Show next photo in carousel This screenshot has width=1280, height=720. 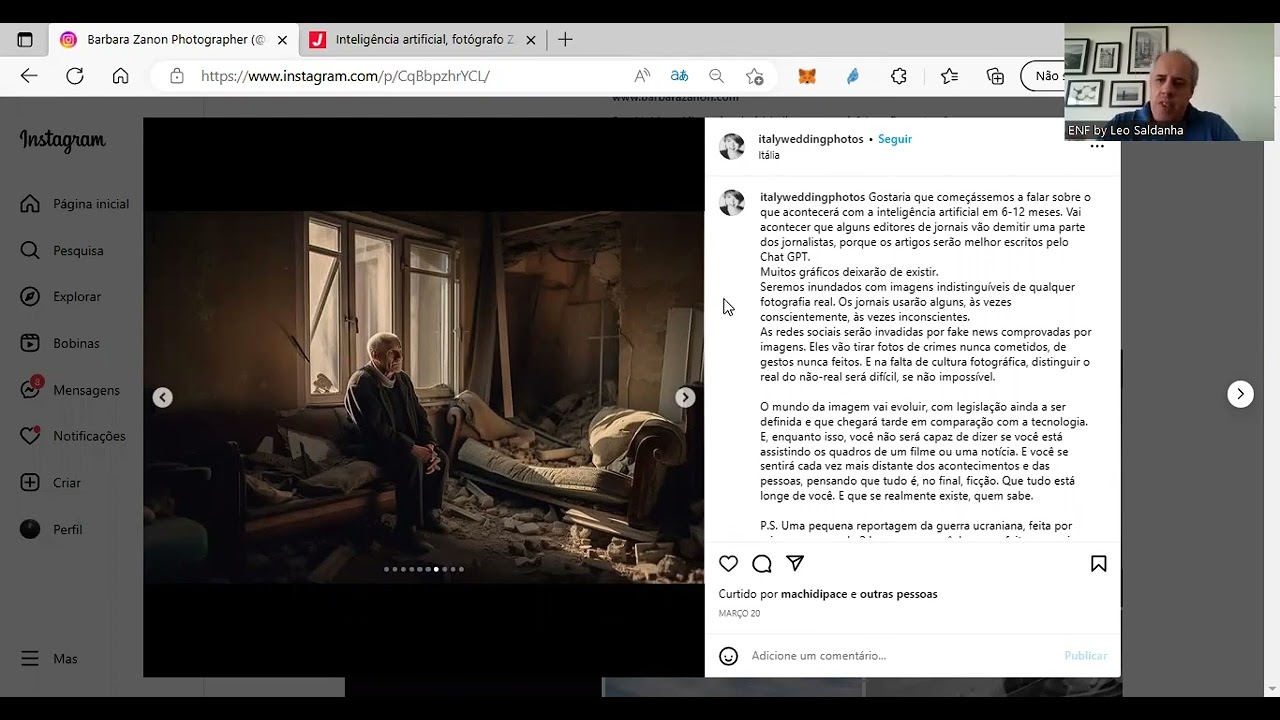pyautogui.click(x=685, y=398)
